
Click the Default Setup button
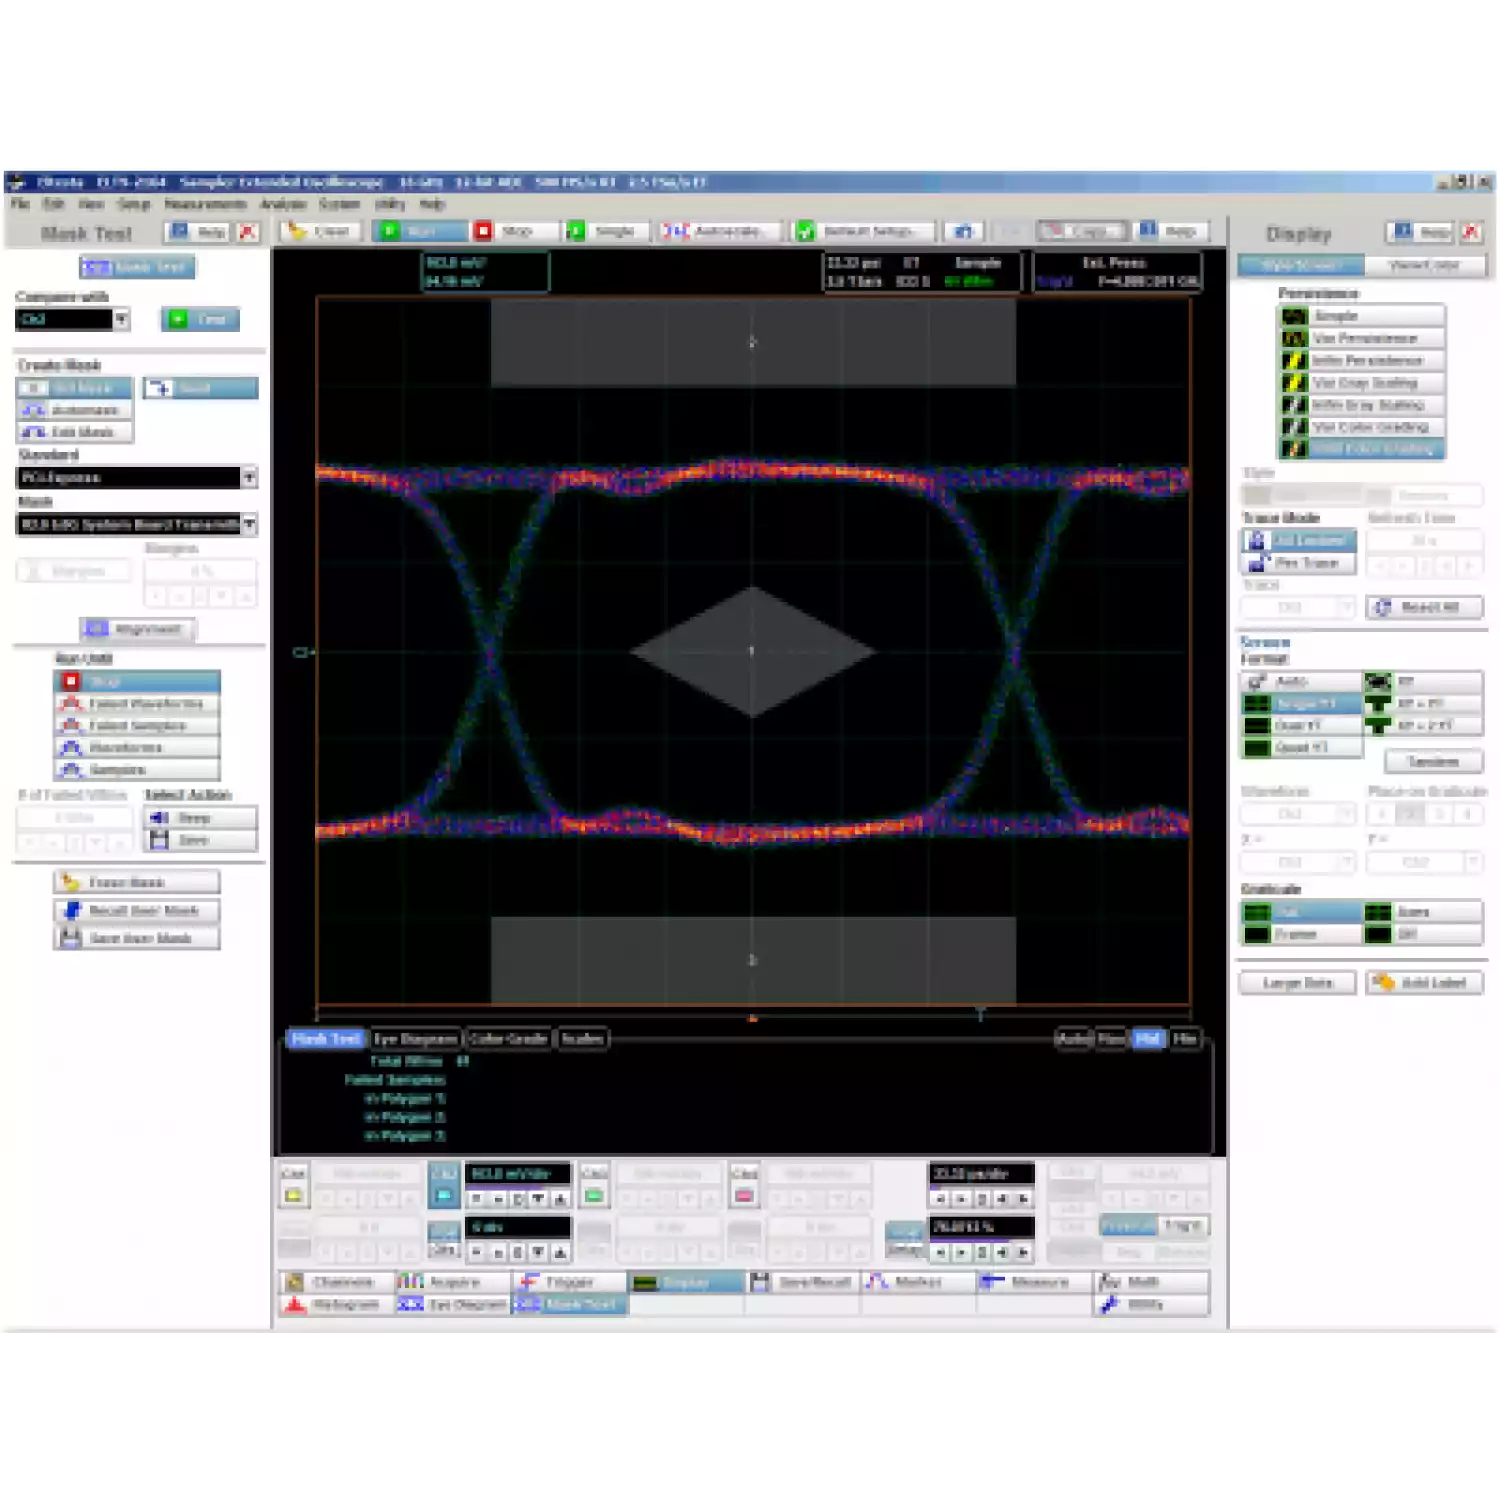click(x=865, y=231)
